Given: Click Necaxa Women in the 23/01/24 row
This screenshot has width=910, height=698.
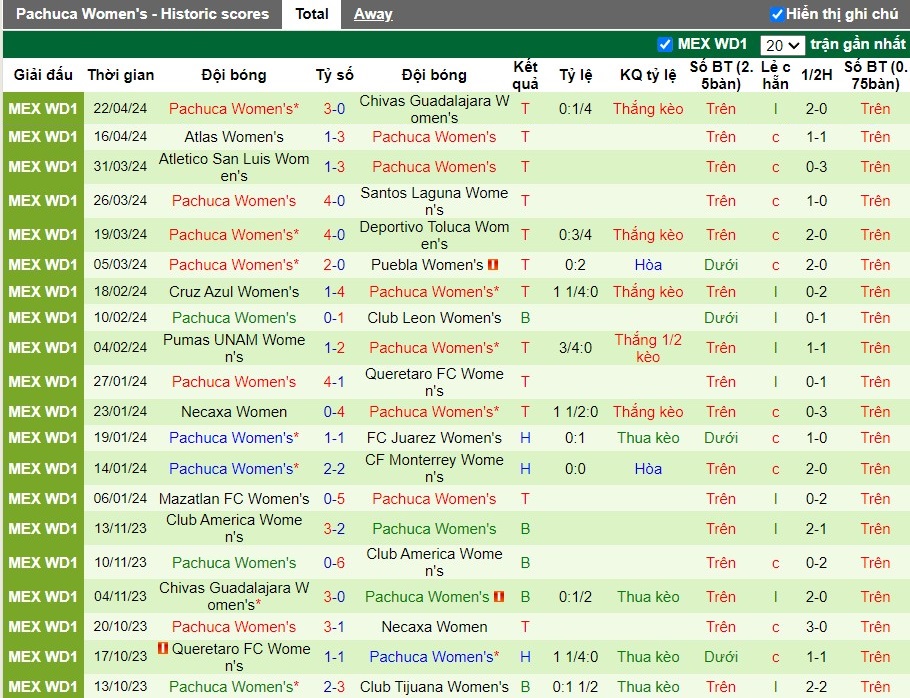Looking at the screenshot, I should pyautogui.click(x=234, y=412).
